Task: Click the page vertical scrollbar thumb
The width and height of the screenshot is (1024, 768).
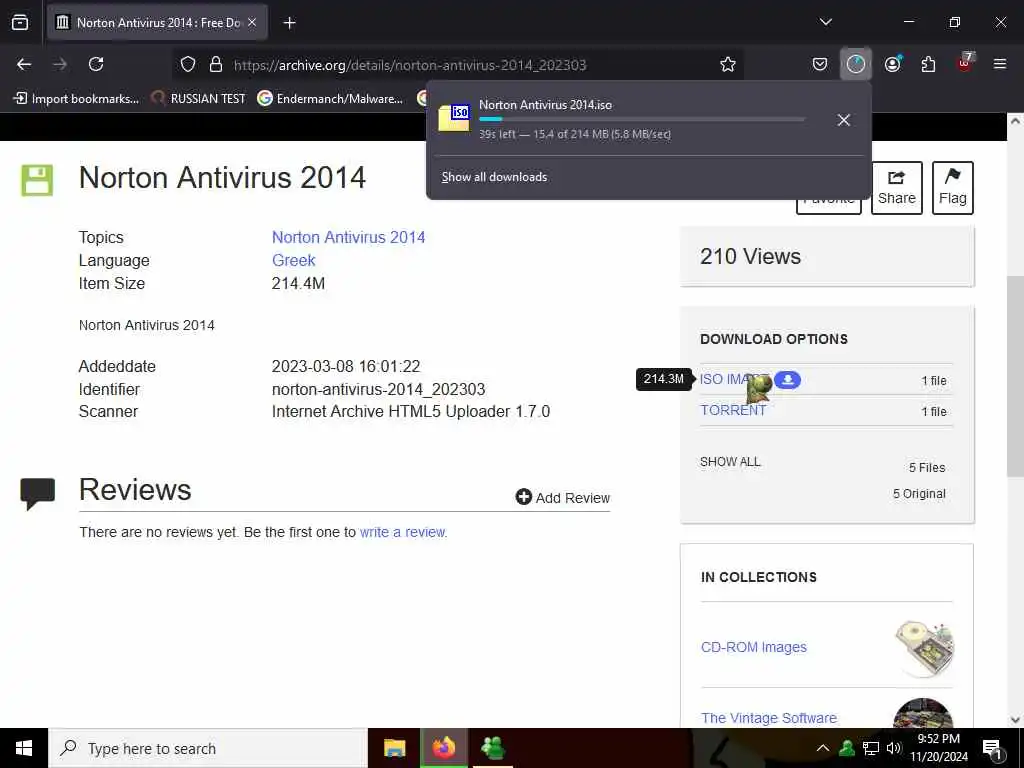Action: pyautogui.click(x=1014, y=377)
